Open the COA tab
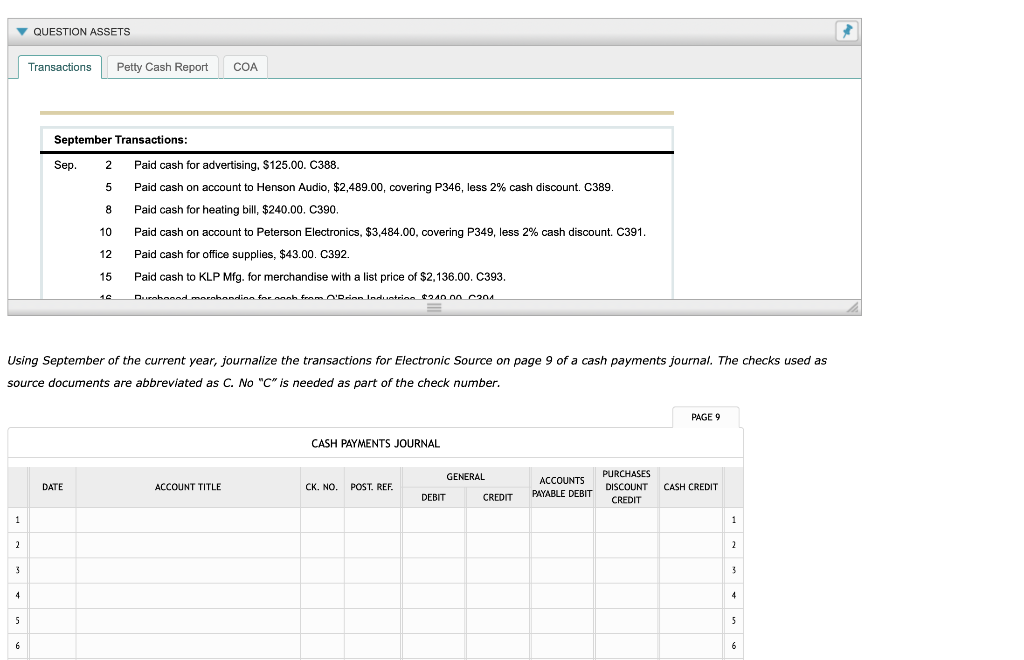Viewport: 1024px width, 660px height. tap(246, 67)
